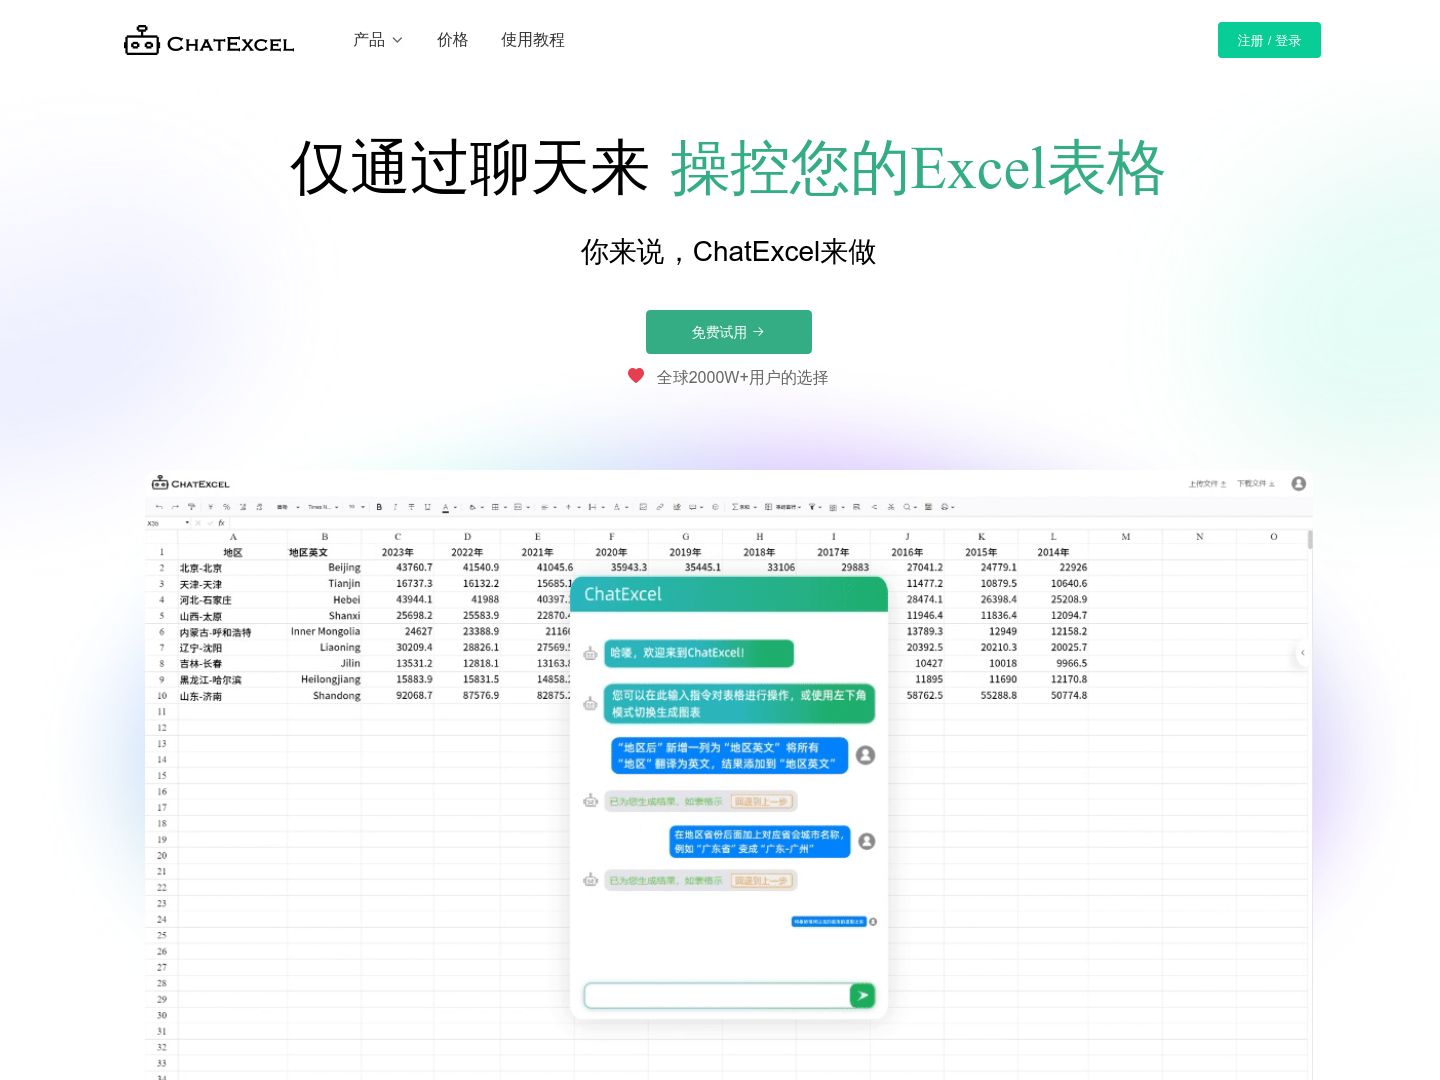Screen dimensions: 1440x1080
Task: Start the trial with 免费试用
Action: 728,332
